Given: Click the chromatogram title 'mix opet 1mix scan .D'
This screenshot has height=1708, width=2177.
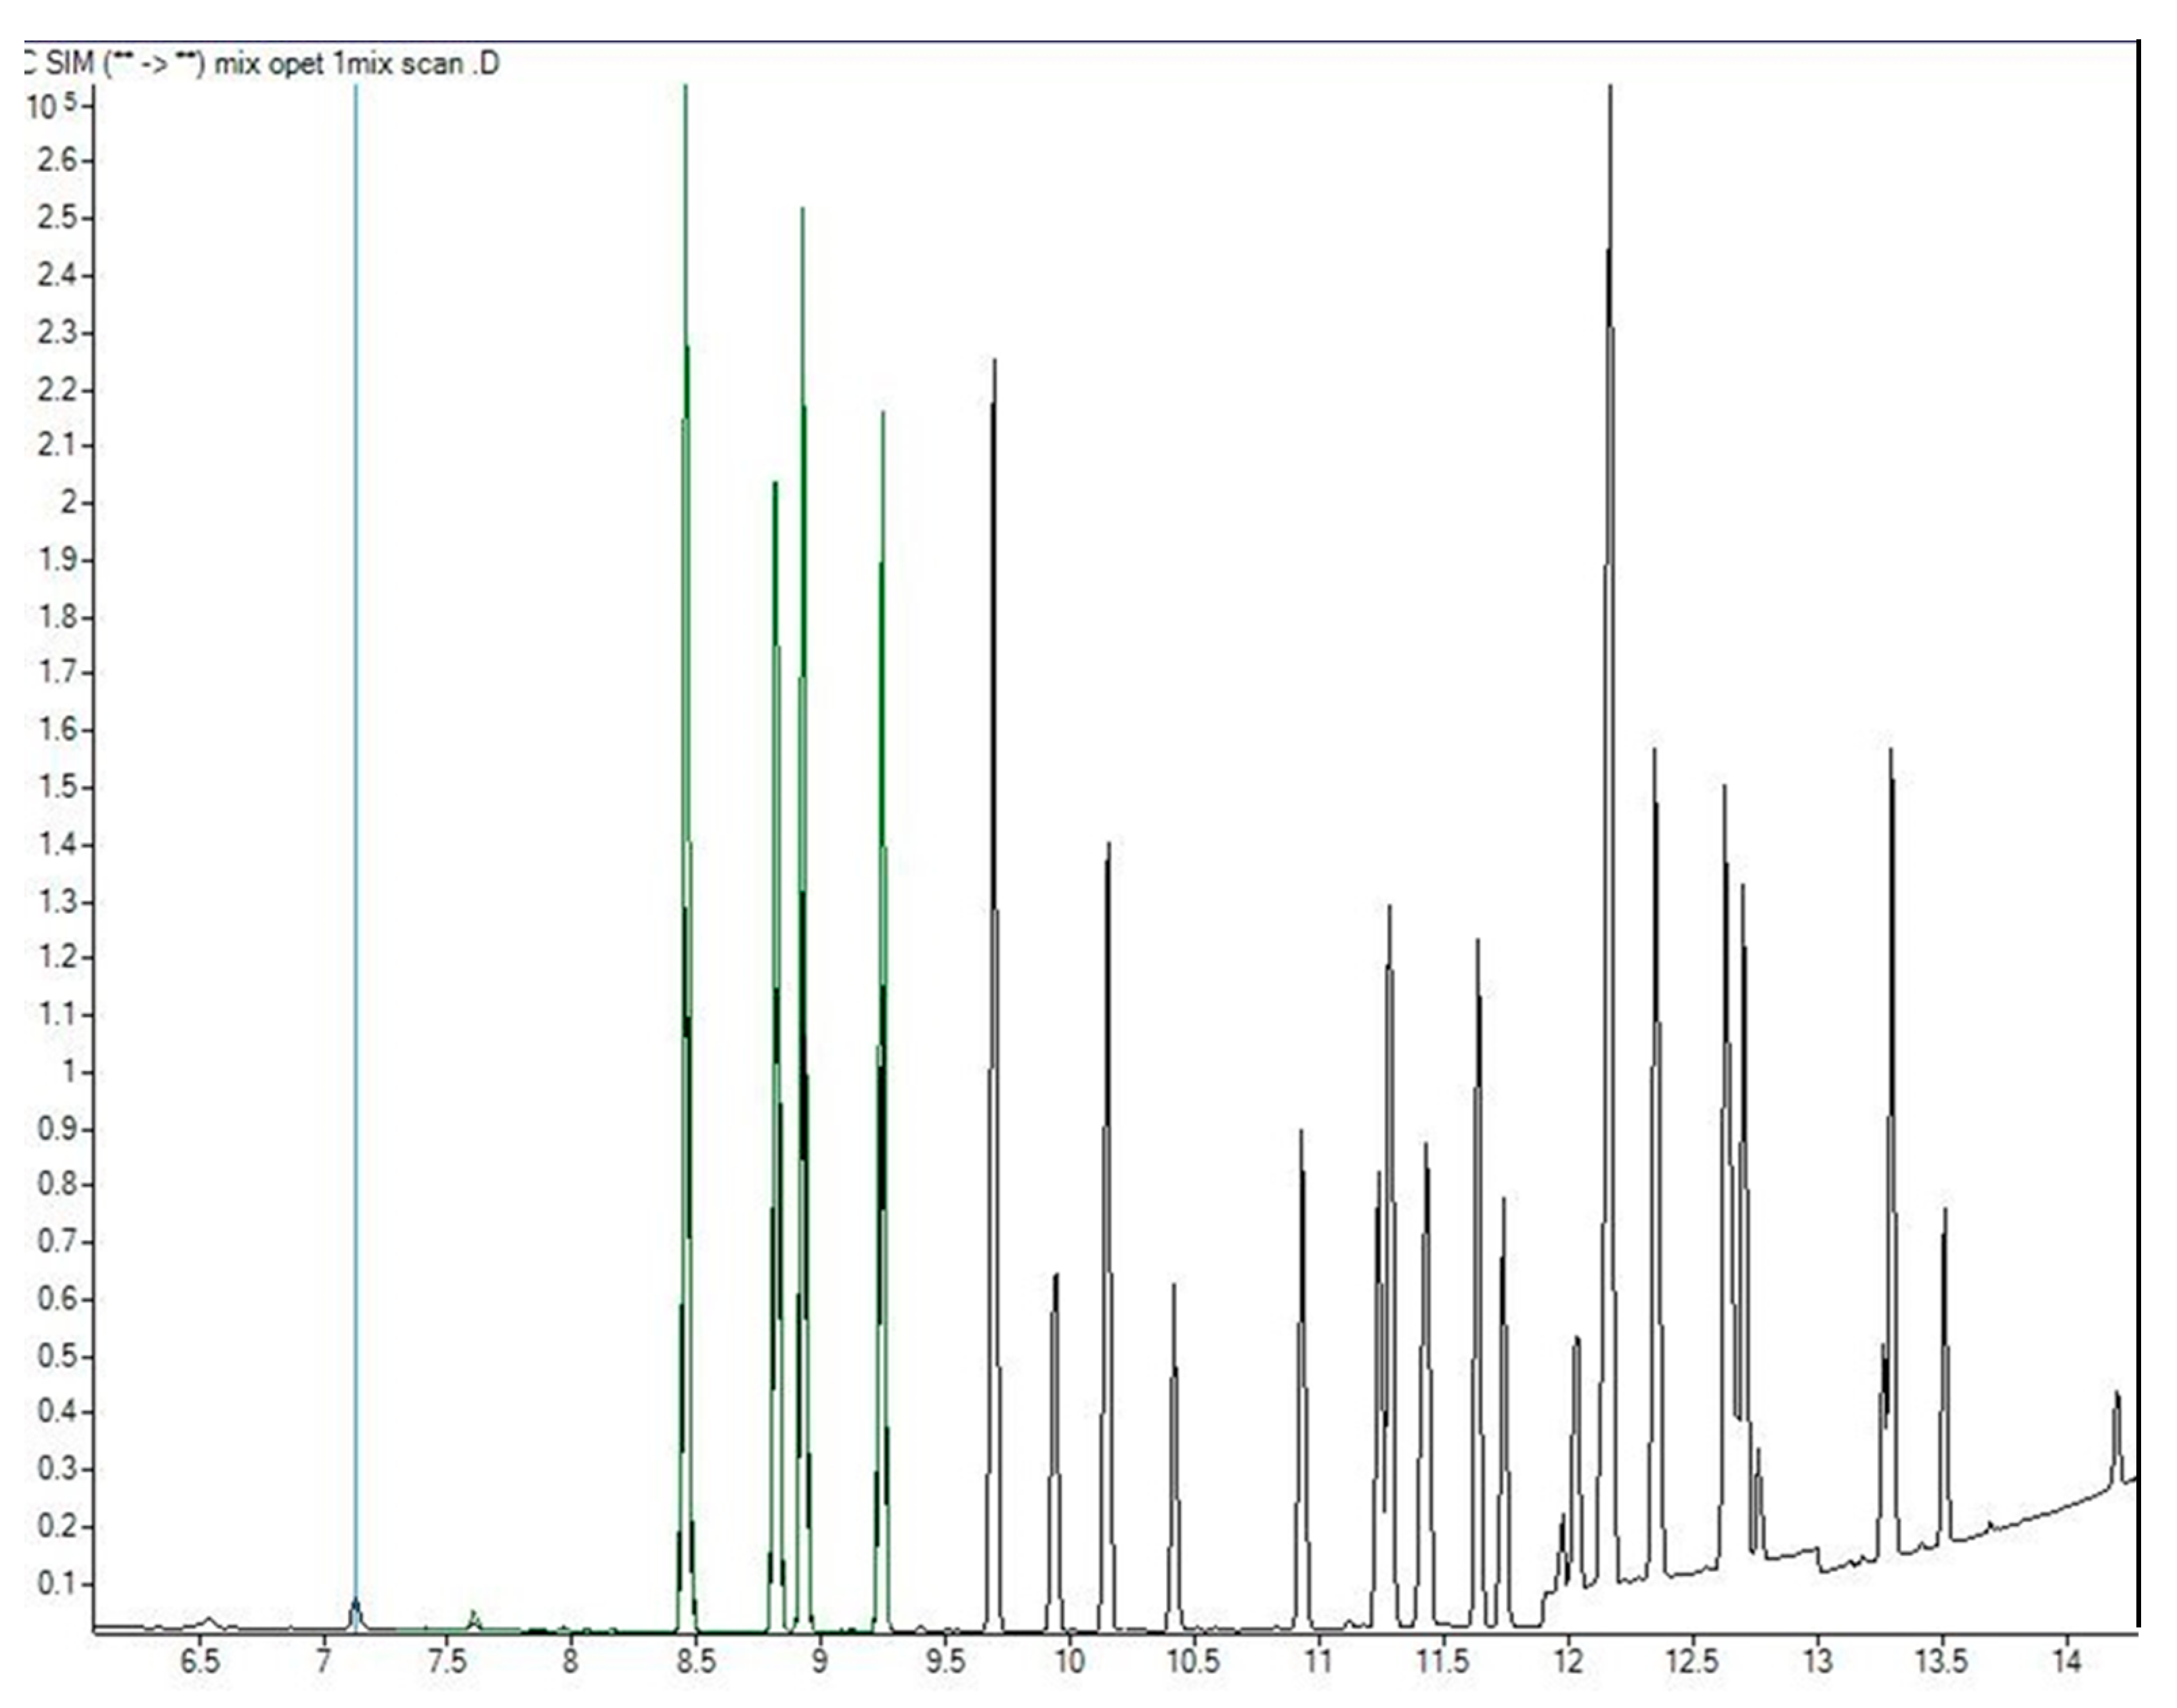Looking at the screenshot, I should 357,64.
